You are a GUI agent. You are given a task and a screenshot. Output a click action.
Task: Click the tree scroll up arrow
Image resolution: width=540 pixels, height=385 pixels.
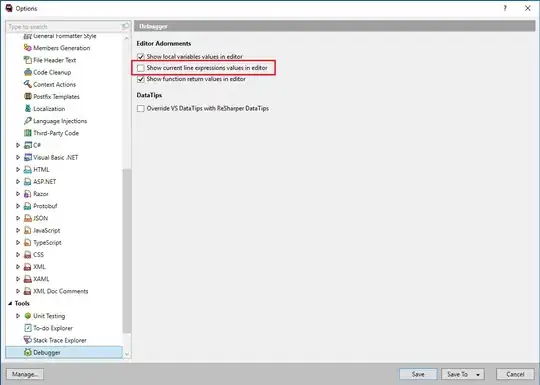pos(127,38)
